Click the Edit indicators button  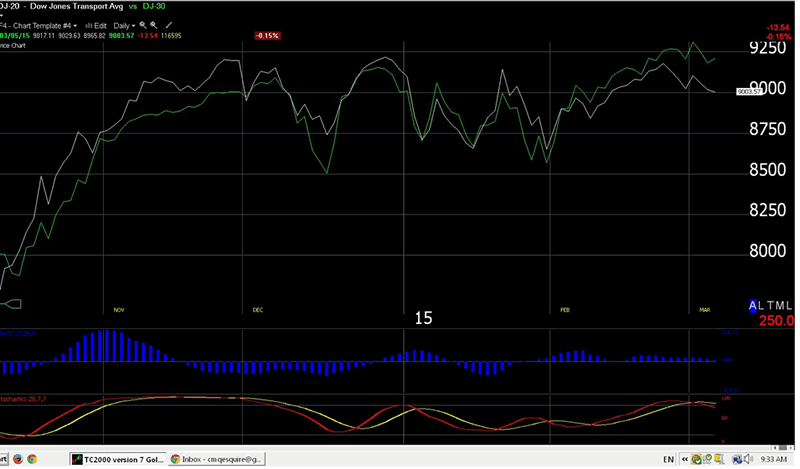[95, 24]
